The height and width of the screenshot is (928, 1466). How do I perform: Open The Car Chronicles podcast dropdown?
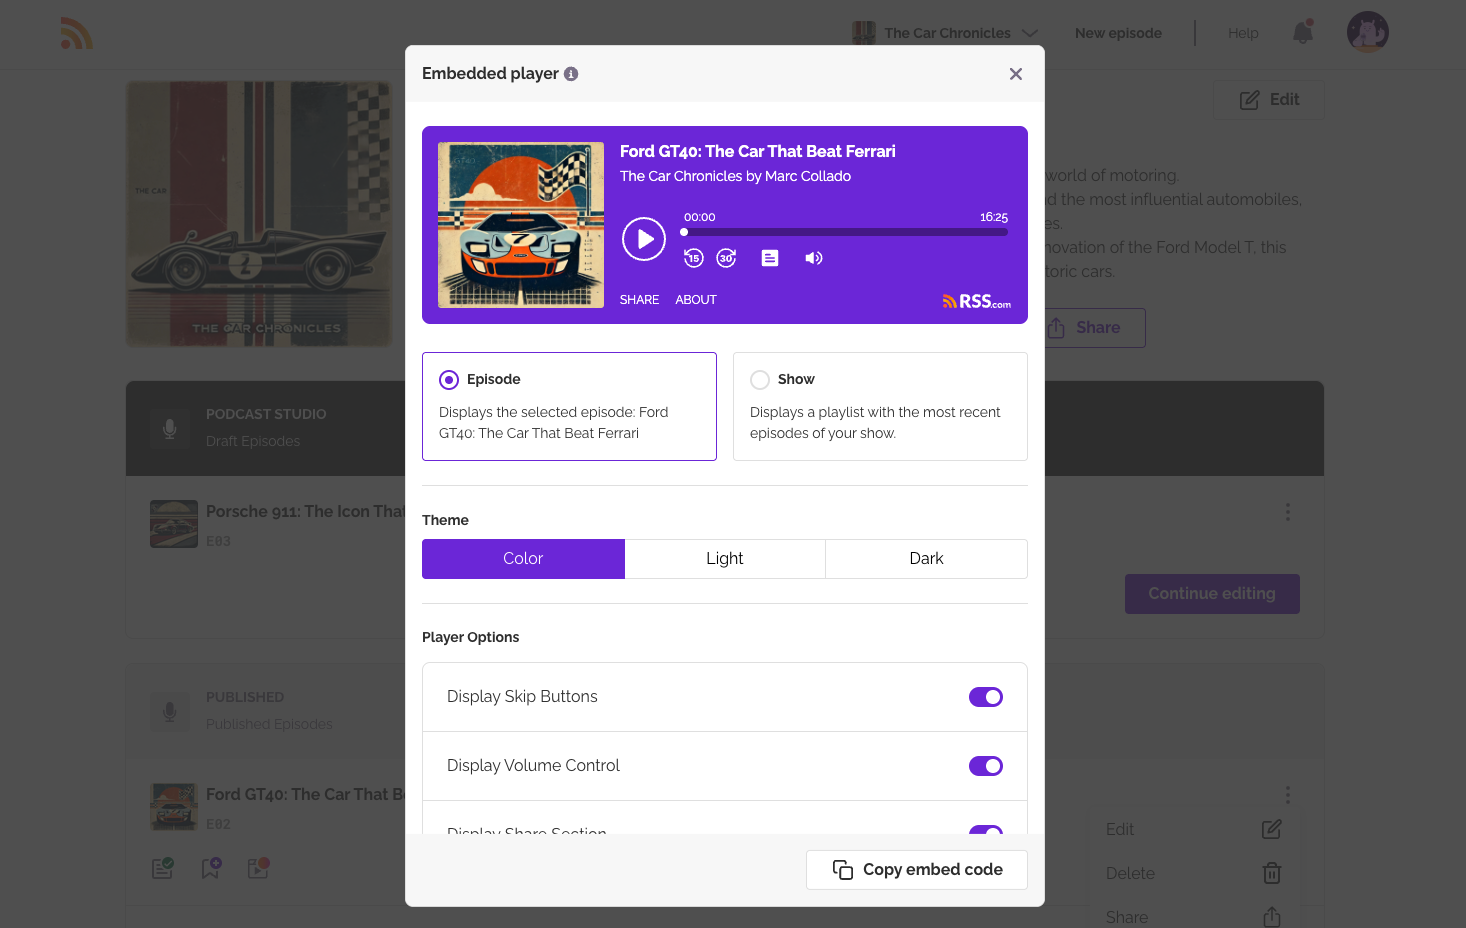[946, 33]
